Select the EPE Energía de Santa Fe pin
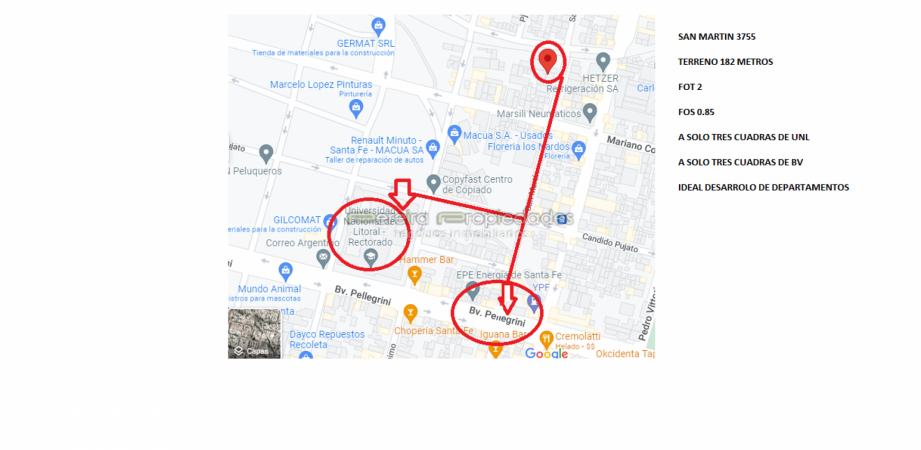The height and width of the screenshot is (450, 921). click(x=473, y=290)
